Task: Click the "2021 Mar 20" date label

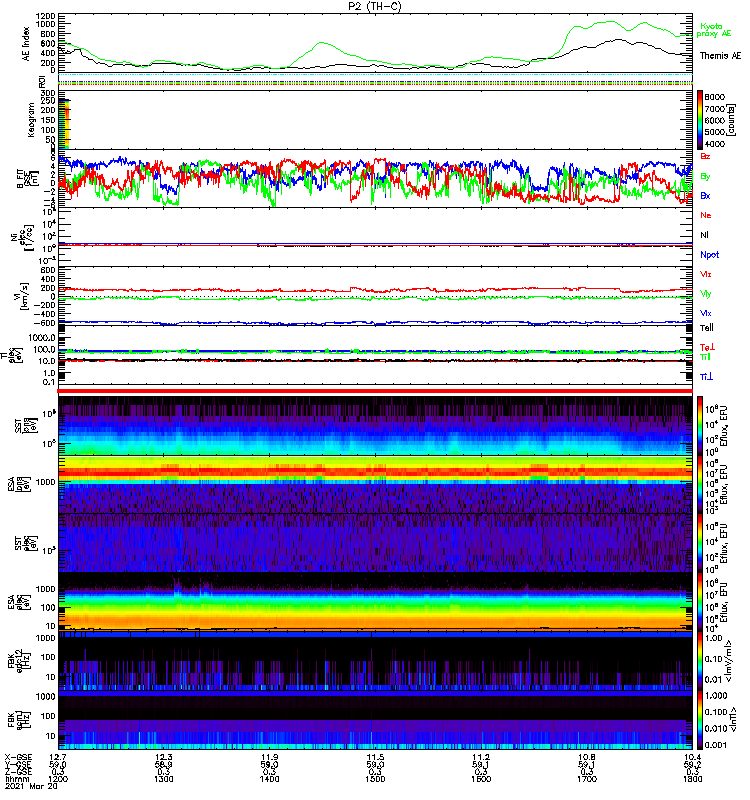Action: (x=31, y=786)
